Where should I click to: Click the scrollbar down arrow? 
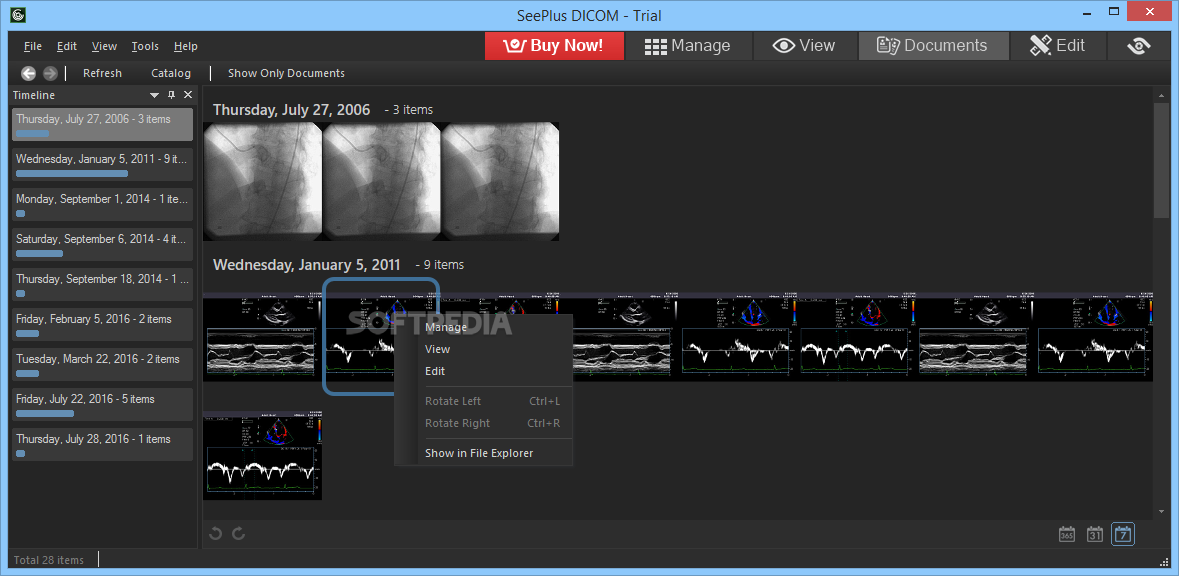point(1161,511)
